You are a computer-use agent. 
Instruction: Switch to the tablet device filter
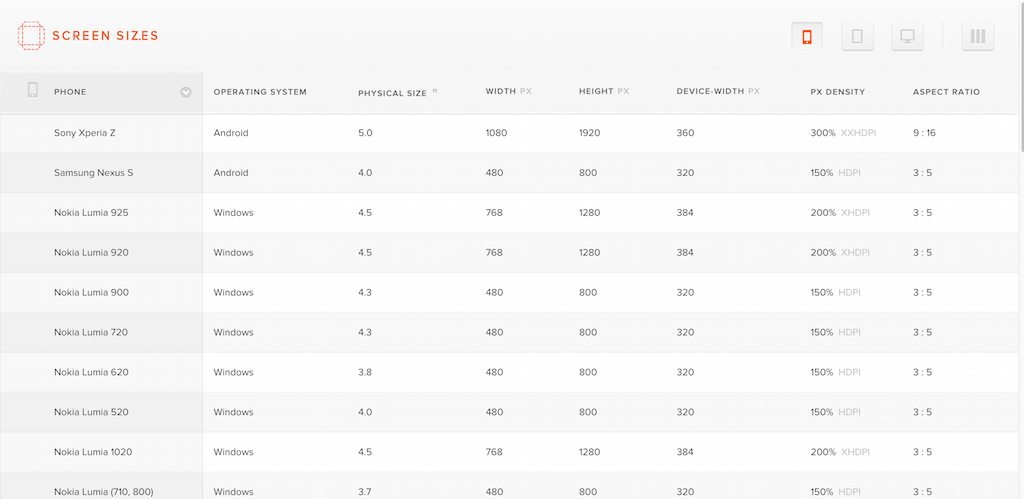click(857, 37)
